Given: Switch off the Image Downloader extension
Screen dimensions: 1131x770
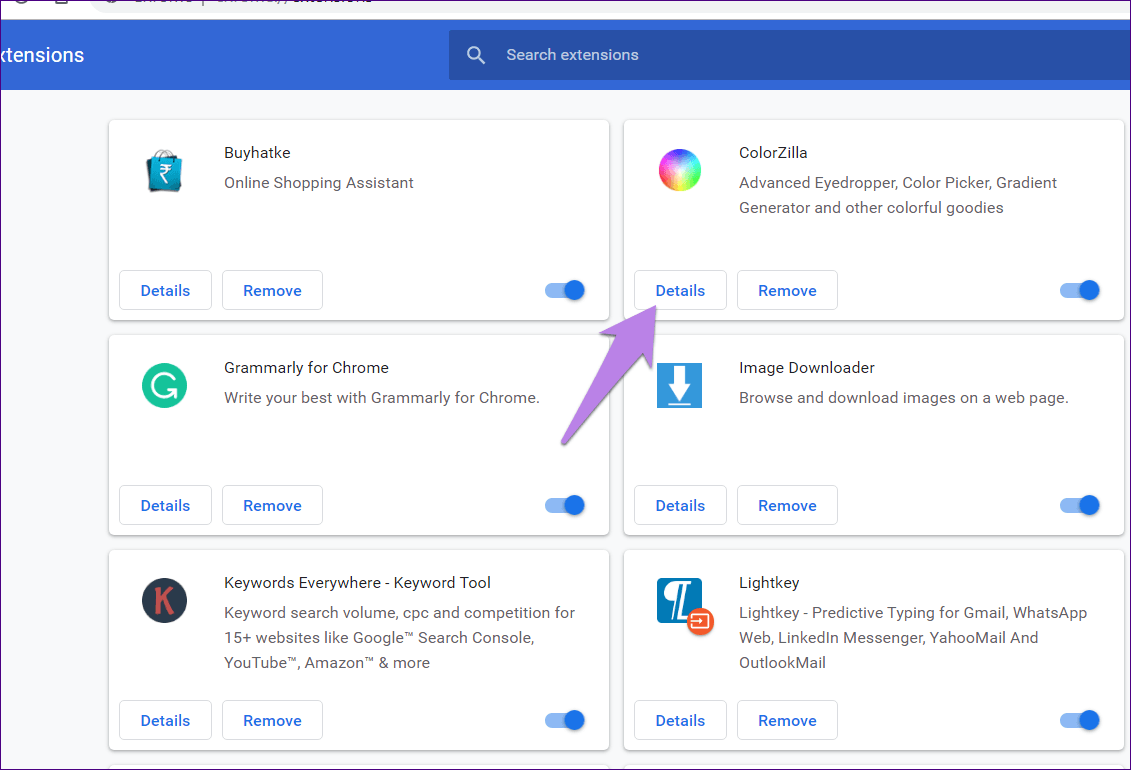Looking at the screenshot, I should 1080,505.
